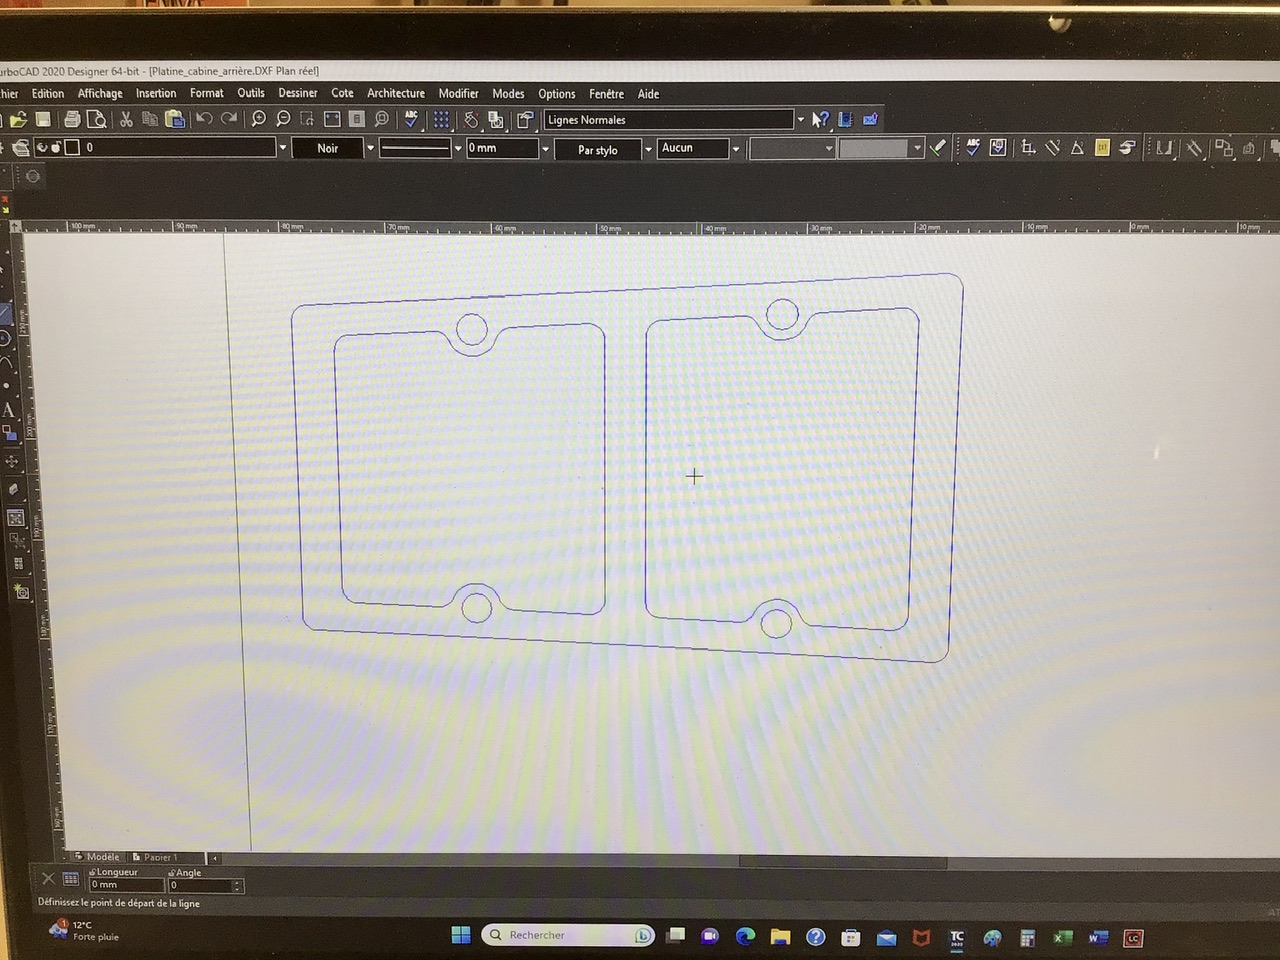Click the blue mail envelope icon

click(870, 120)
